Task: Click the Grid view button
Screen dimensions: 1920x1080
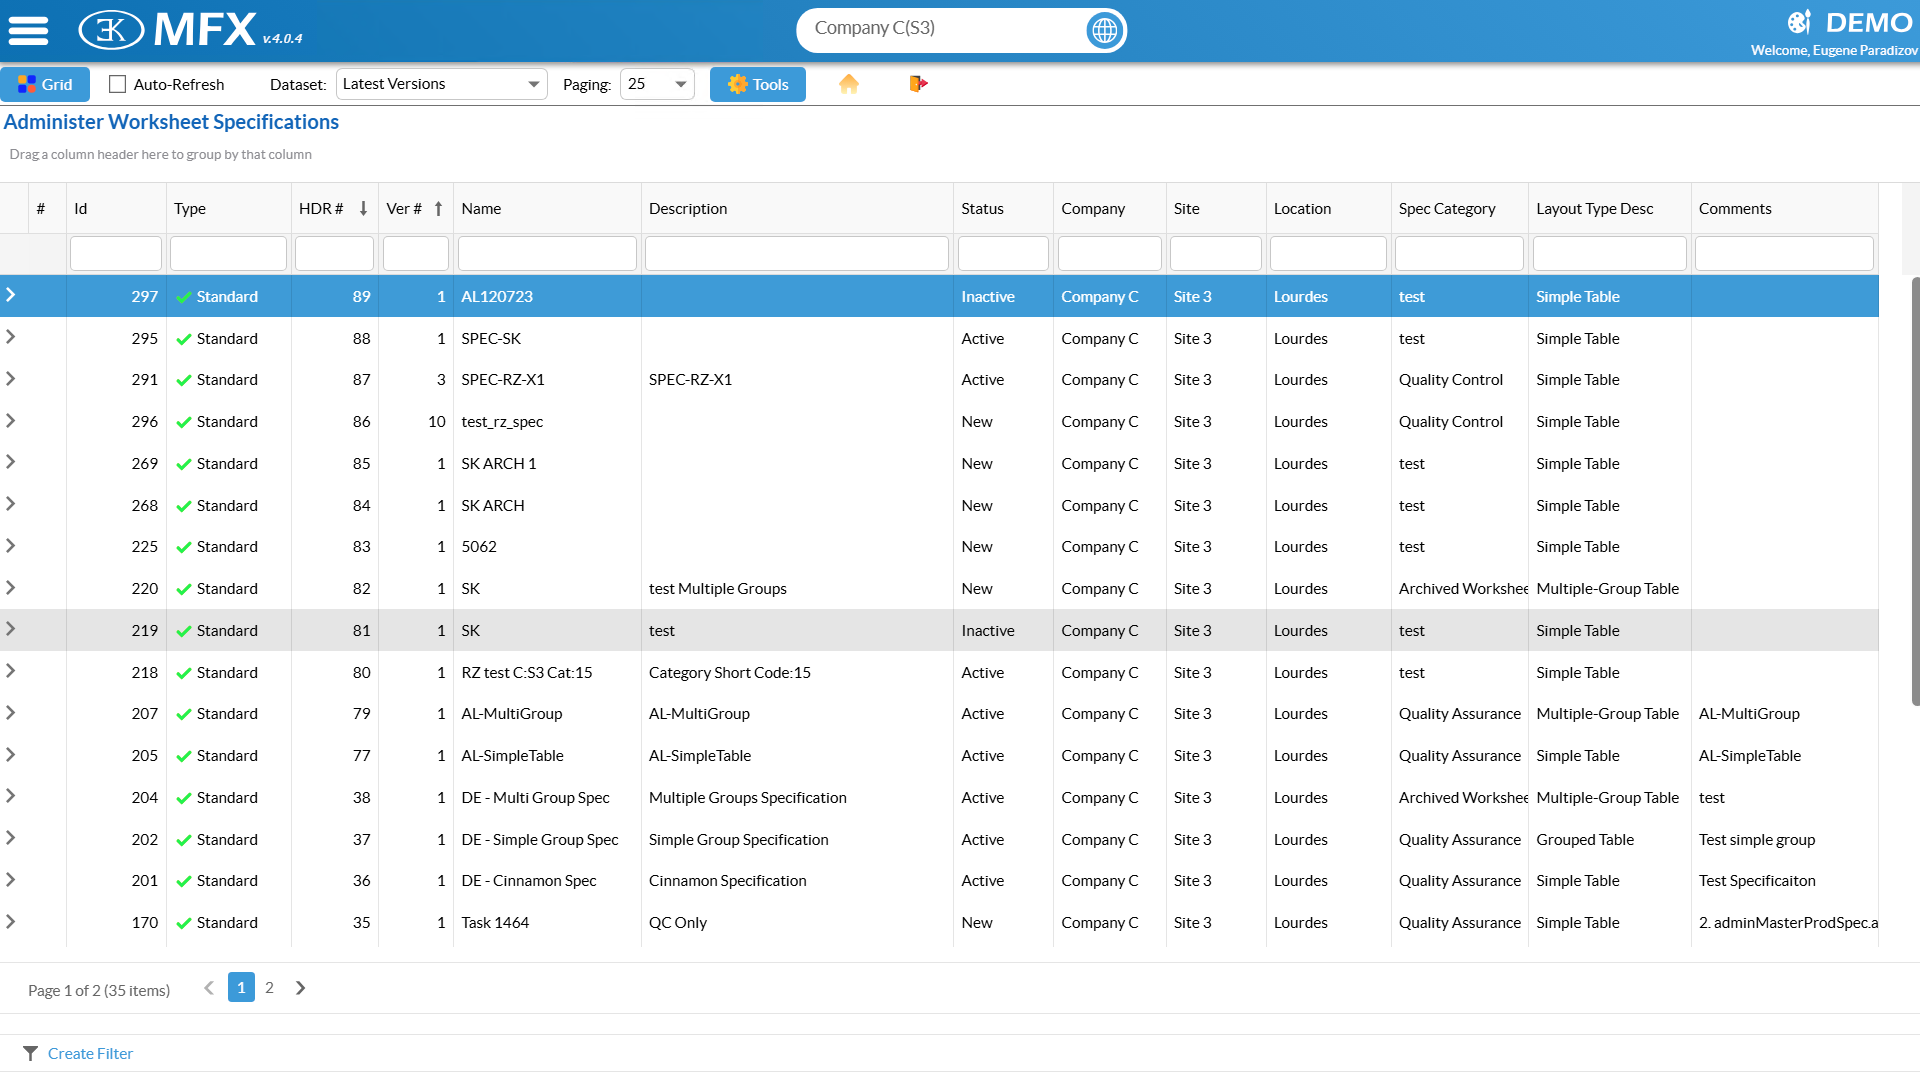Action: [45, 84]
